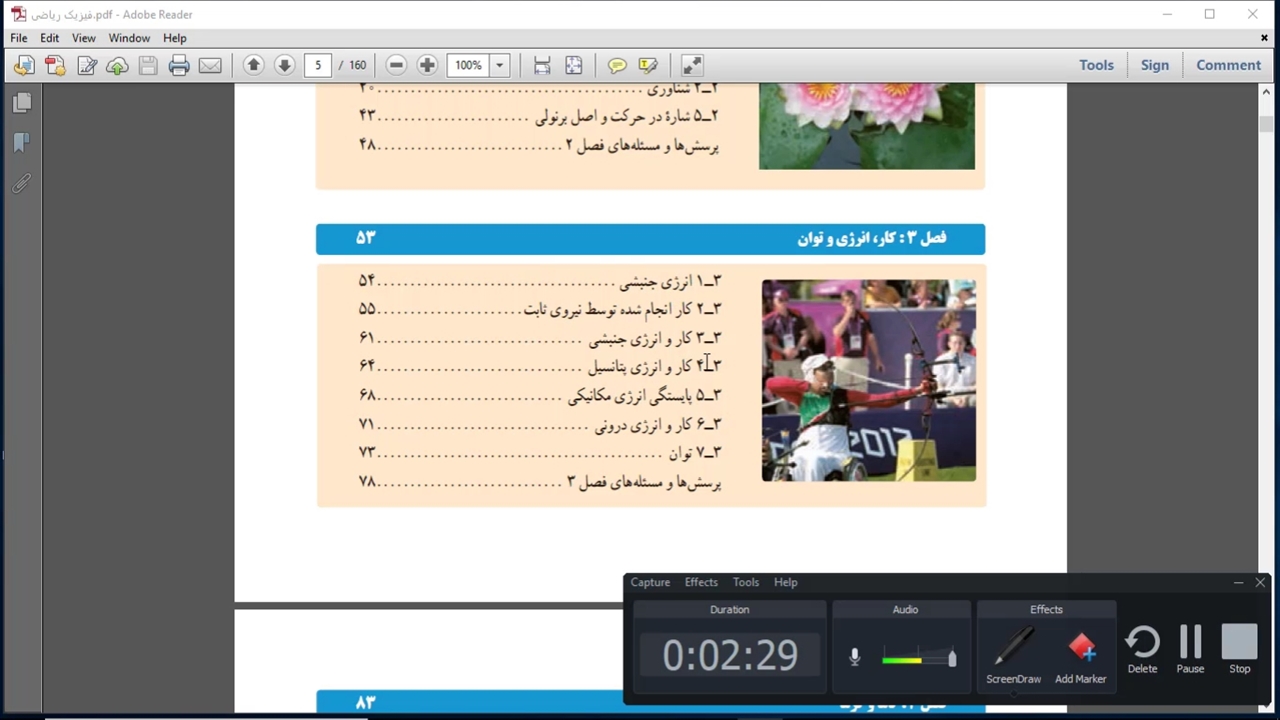
Task: Mute the recorder microphone
Action: tap(854, 657)
